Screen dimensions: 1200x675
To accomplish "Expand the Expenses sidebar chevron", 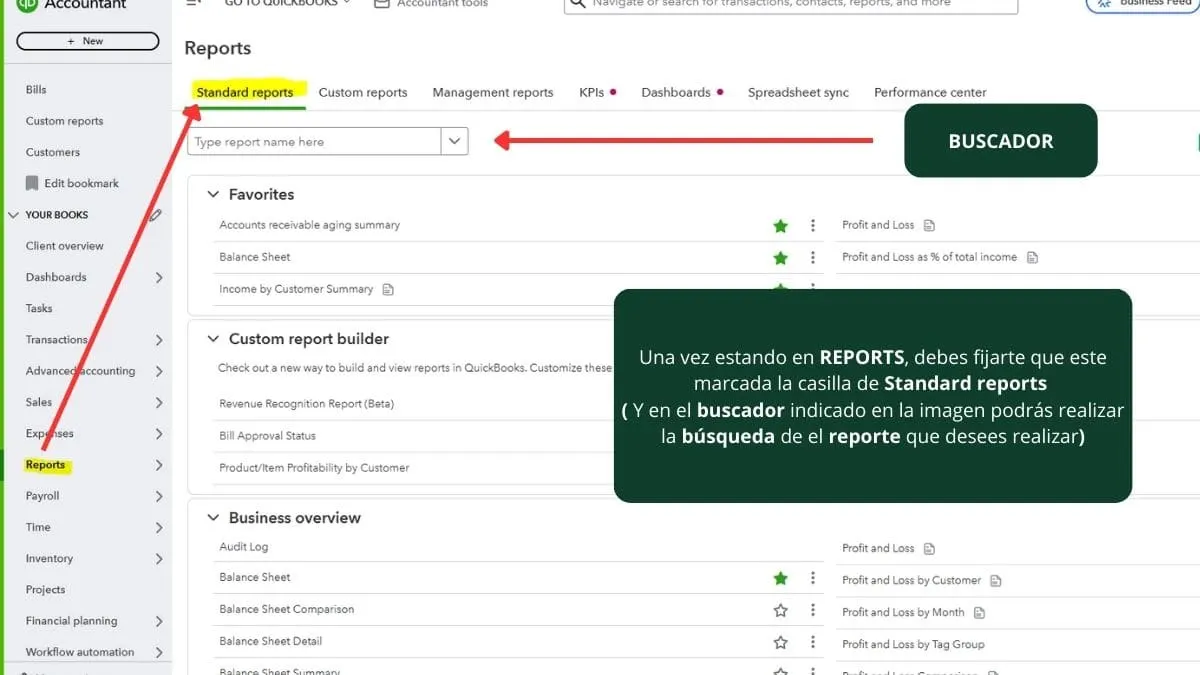I will tap(159, 434).
